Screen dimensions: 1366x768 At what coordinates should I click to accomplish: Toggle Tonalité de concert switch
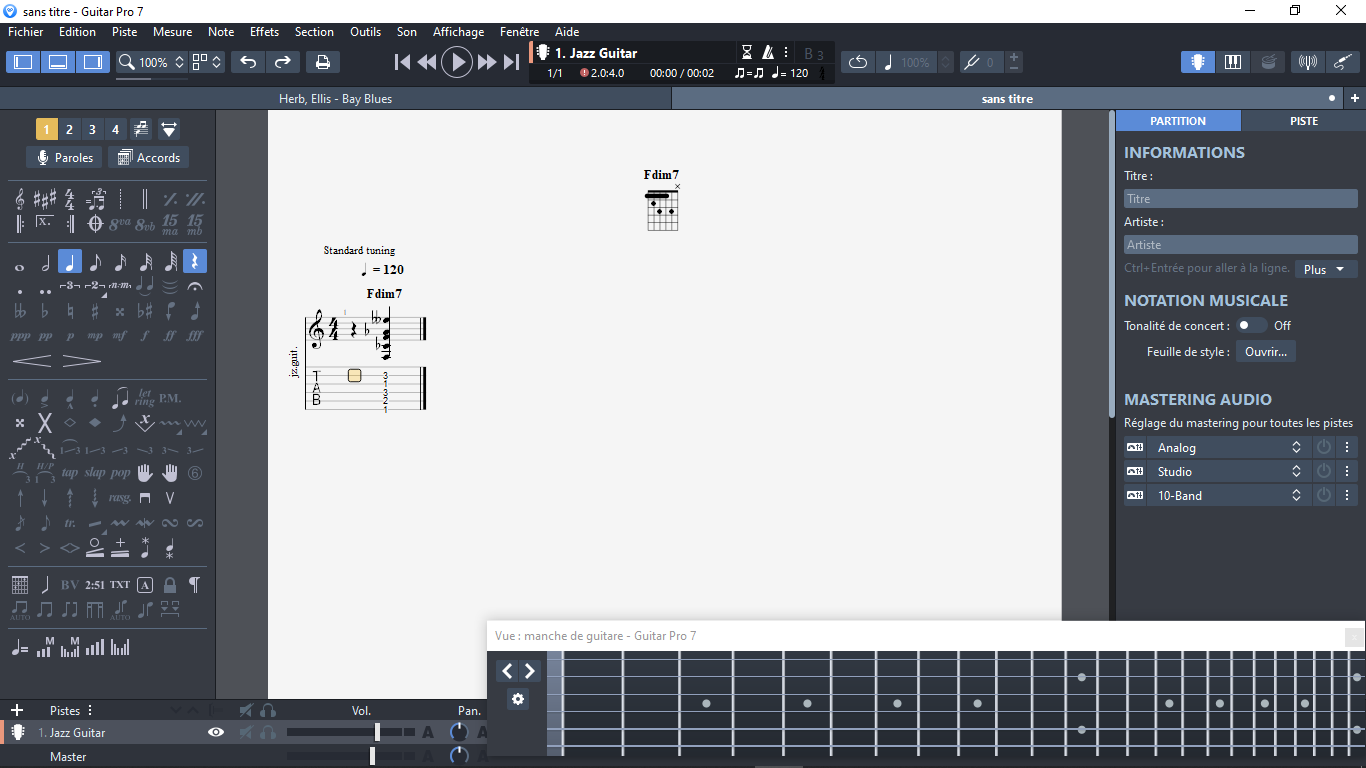[1249, 325]
